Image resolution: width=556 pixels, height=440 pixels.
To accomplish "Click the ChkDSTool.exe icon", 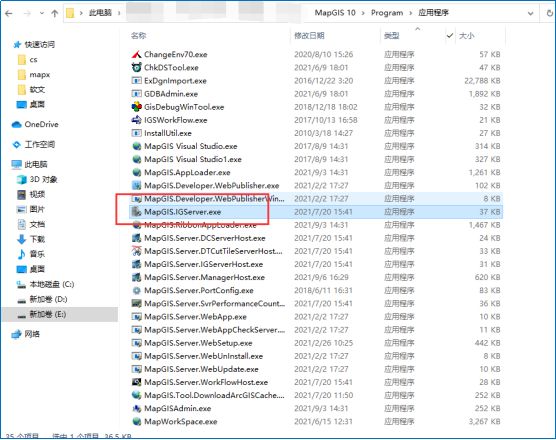I will pos(137,67).
